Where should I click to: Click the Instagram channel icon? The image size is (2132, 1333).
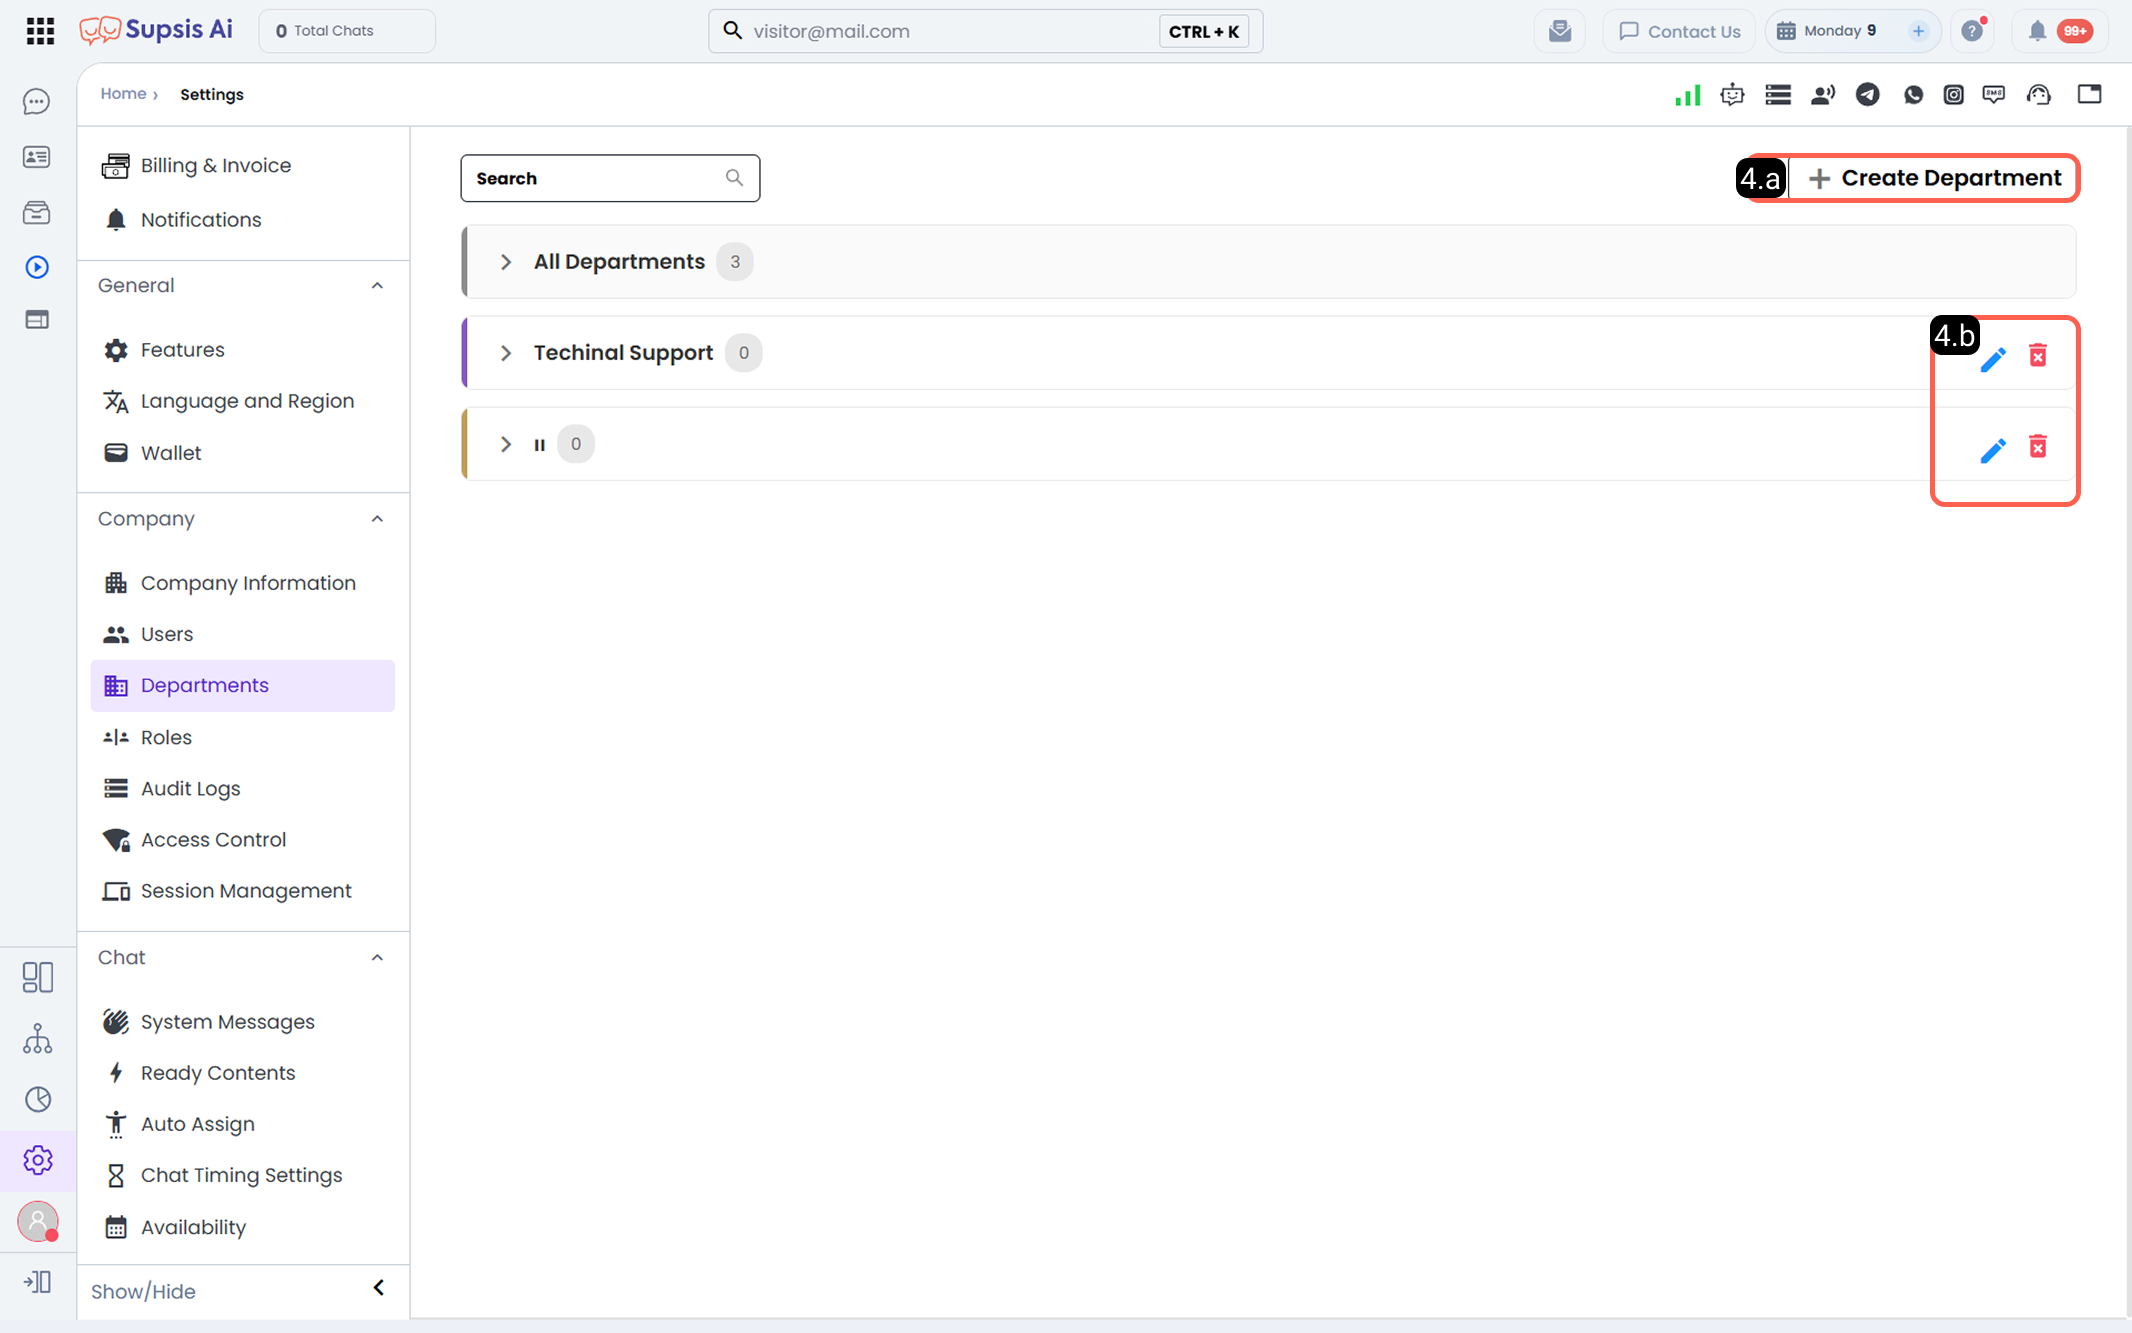point(1953,94)
